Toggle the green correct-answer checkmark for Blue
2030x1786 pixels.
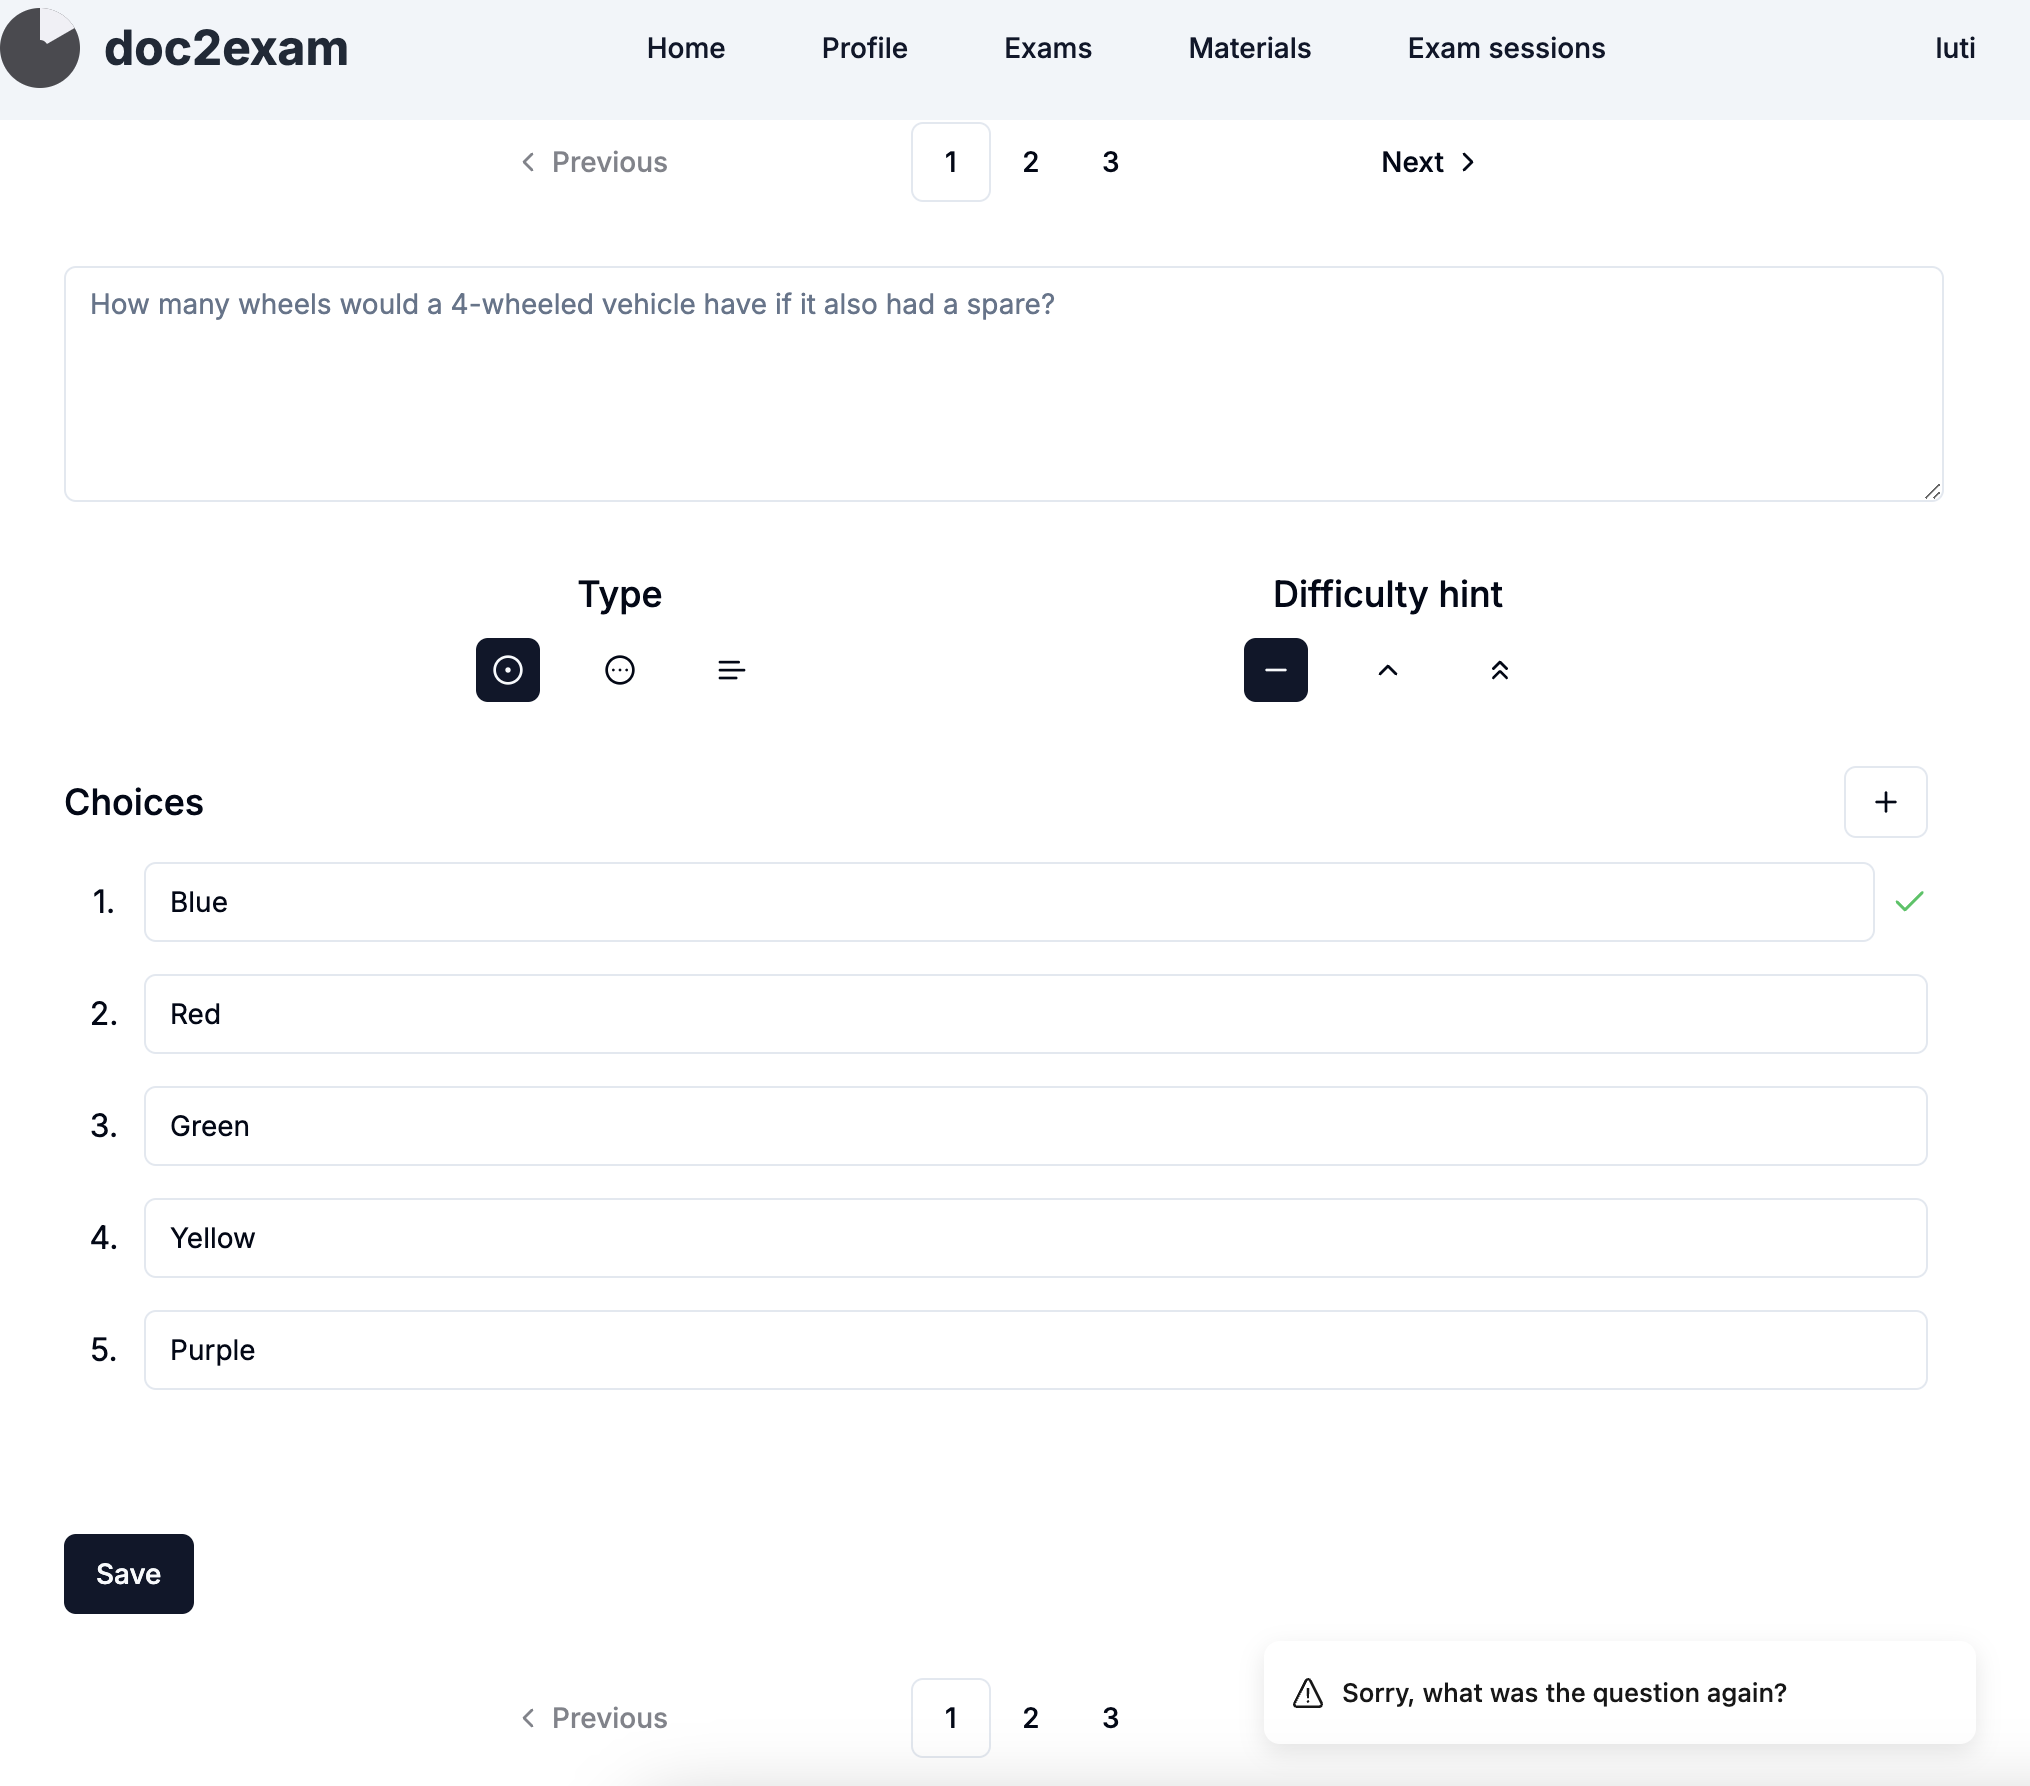point(1909,902)
